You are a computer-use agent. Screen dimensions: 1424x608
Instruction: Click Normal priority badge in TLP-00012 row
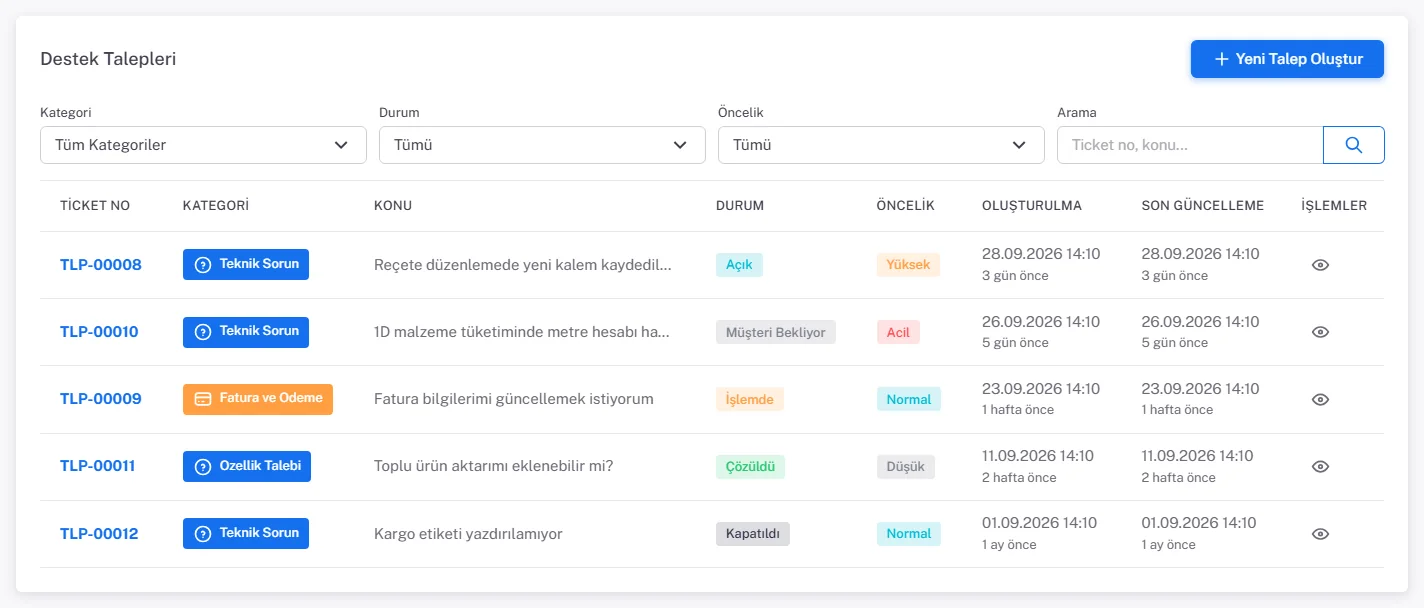point(909,534)
